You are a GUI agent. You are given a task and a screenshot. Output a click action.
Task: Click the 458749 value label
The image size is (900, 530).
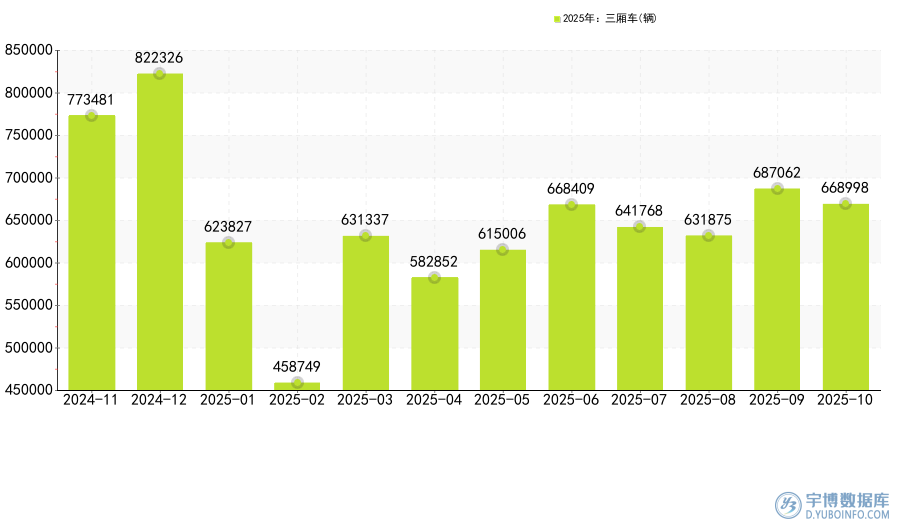(x=297, y=367)
